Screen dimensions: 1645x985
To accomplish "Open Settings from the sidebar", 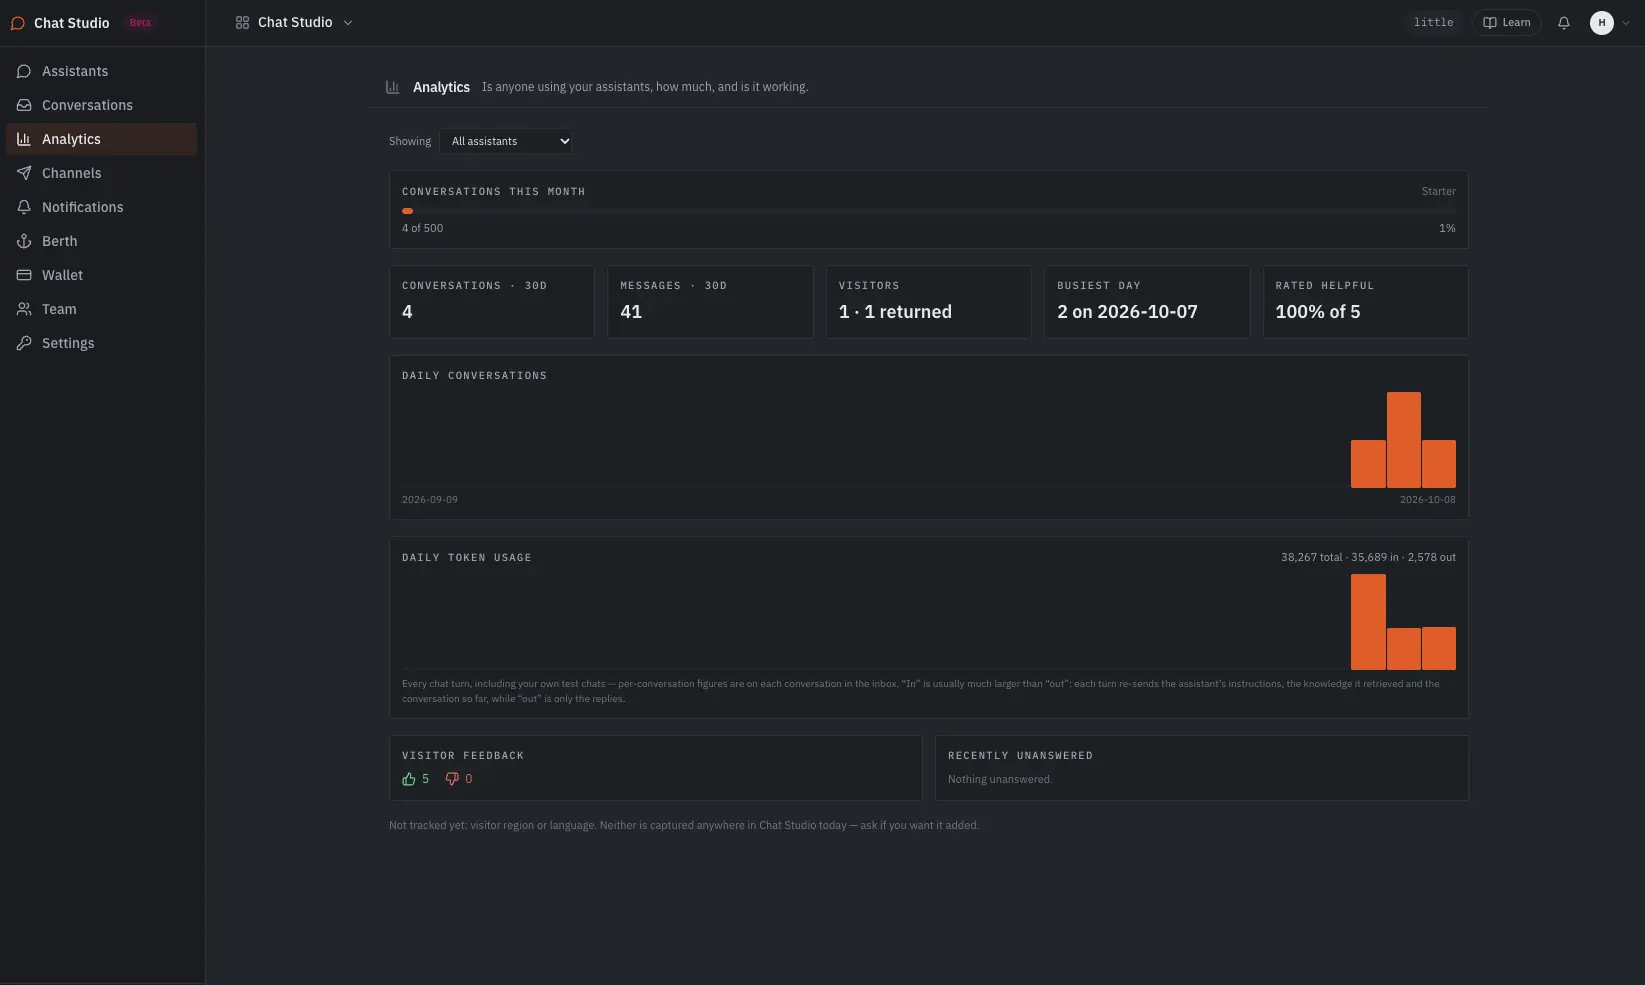I will [102, 343].
